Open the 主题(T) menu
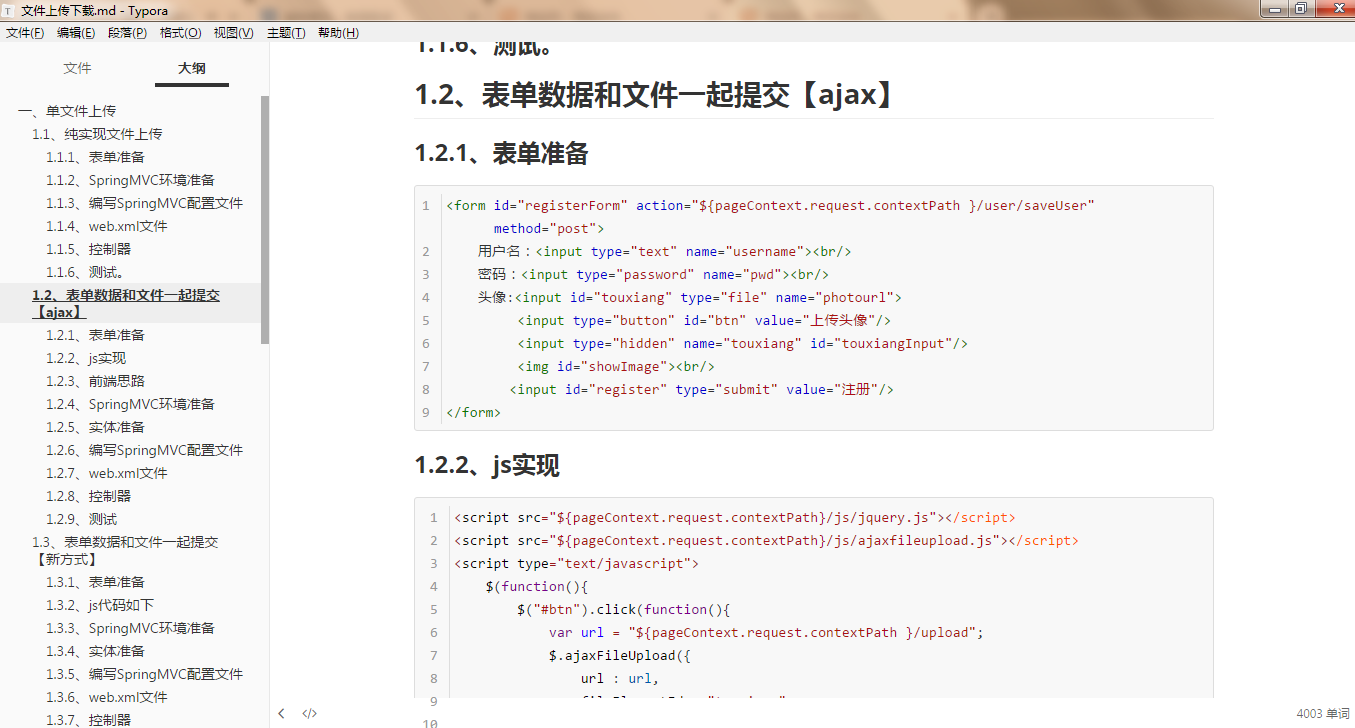The height and width of the screenshot is (728, 1355). [x=286, y=33]
